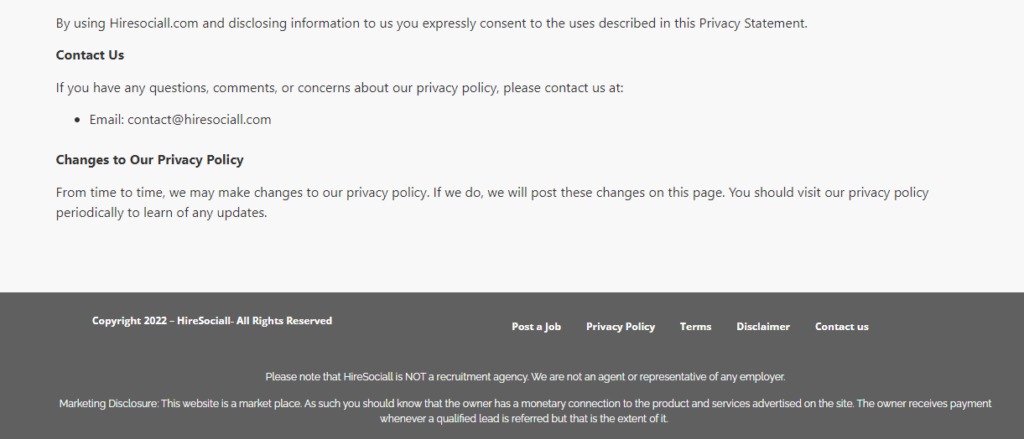Screen dimensions: 1024x439
Task: Click the "NOT a recruitment agency" notice
Action: [x=525, y=377]
